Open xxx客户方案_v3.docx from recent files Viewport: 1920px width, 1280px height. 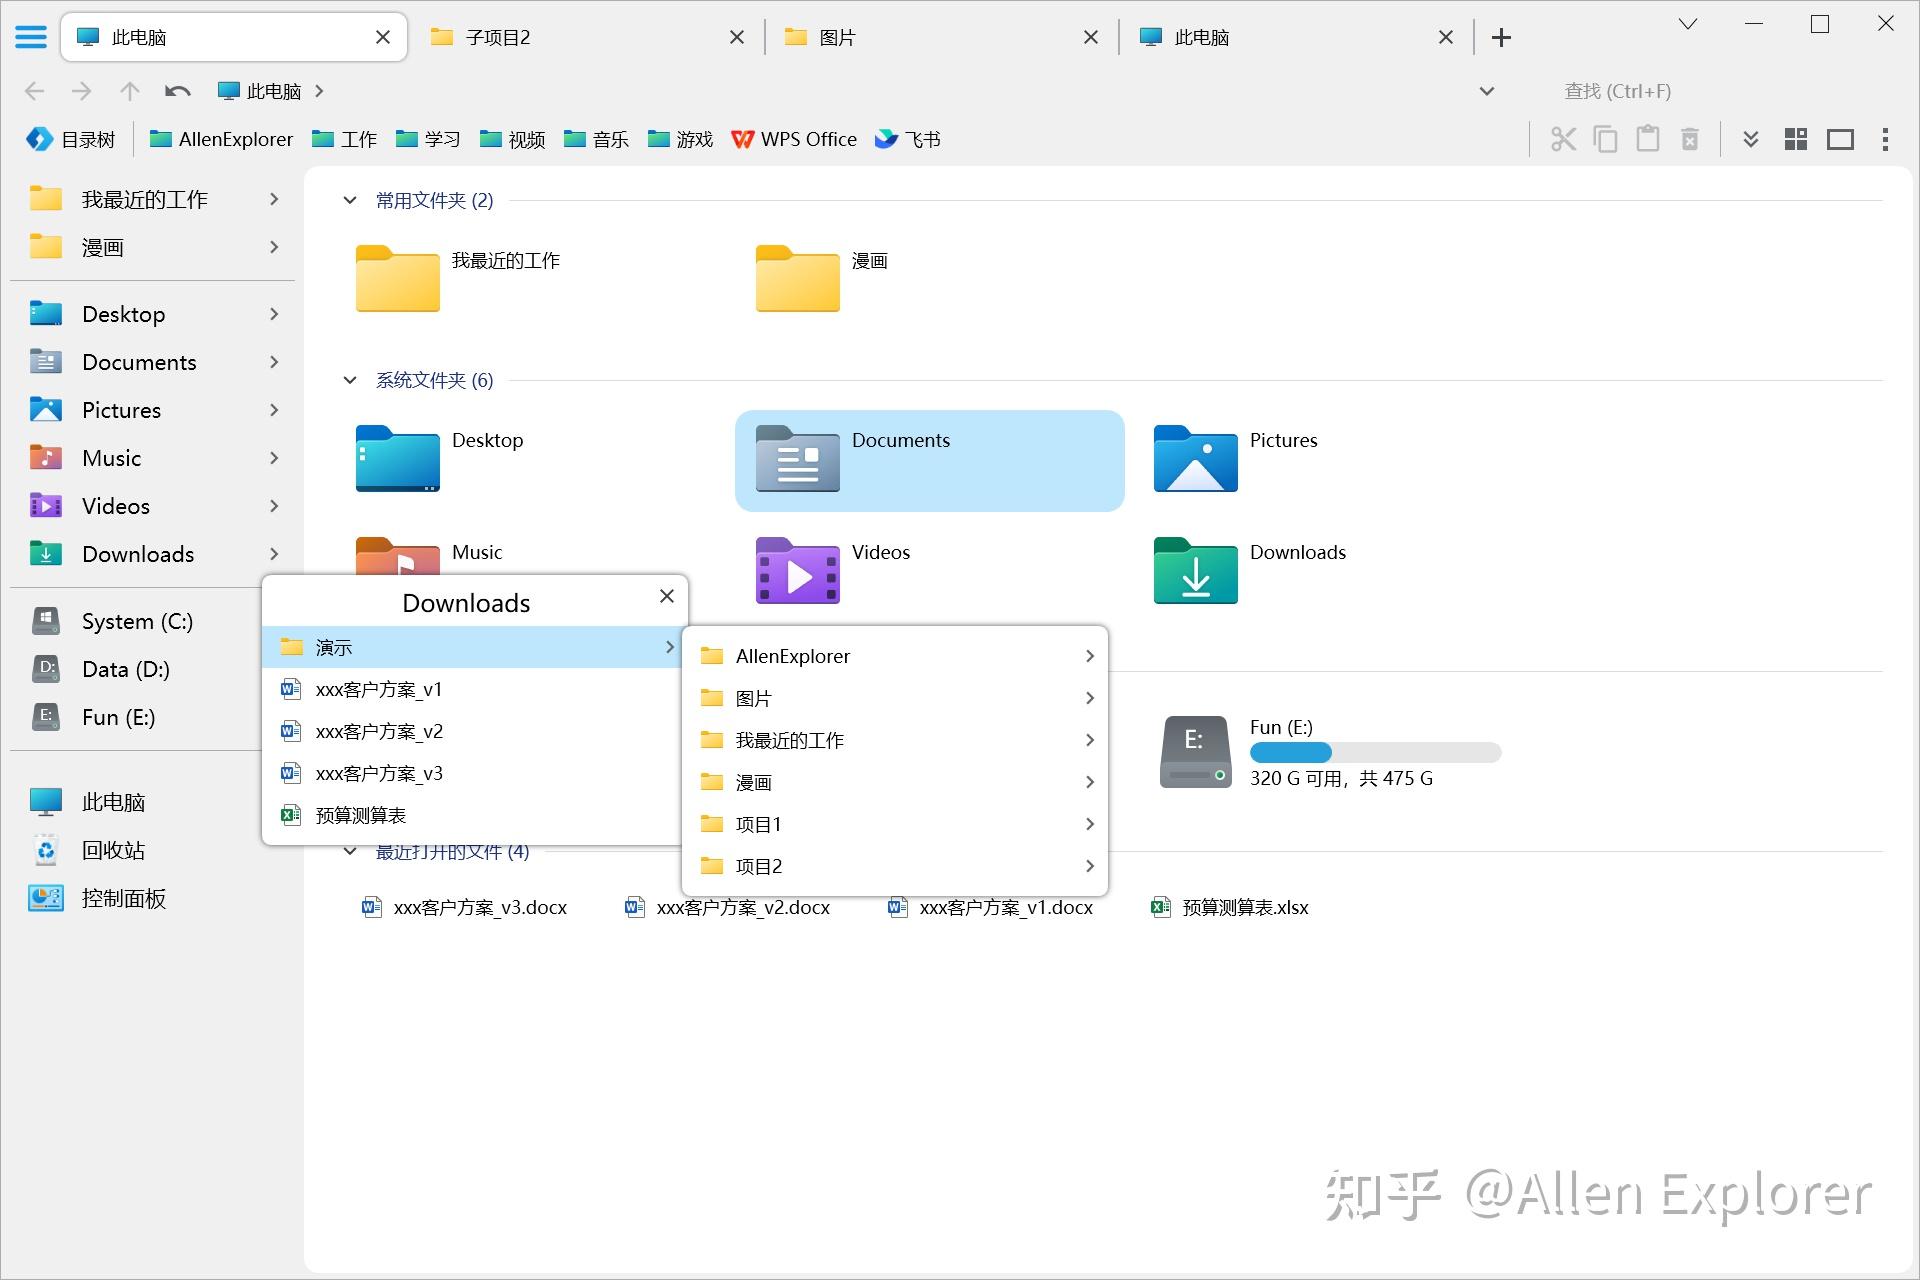tap(478, 908)
